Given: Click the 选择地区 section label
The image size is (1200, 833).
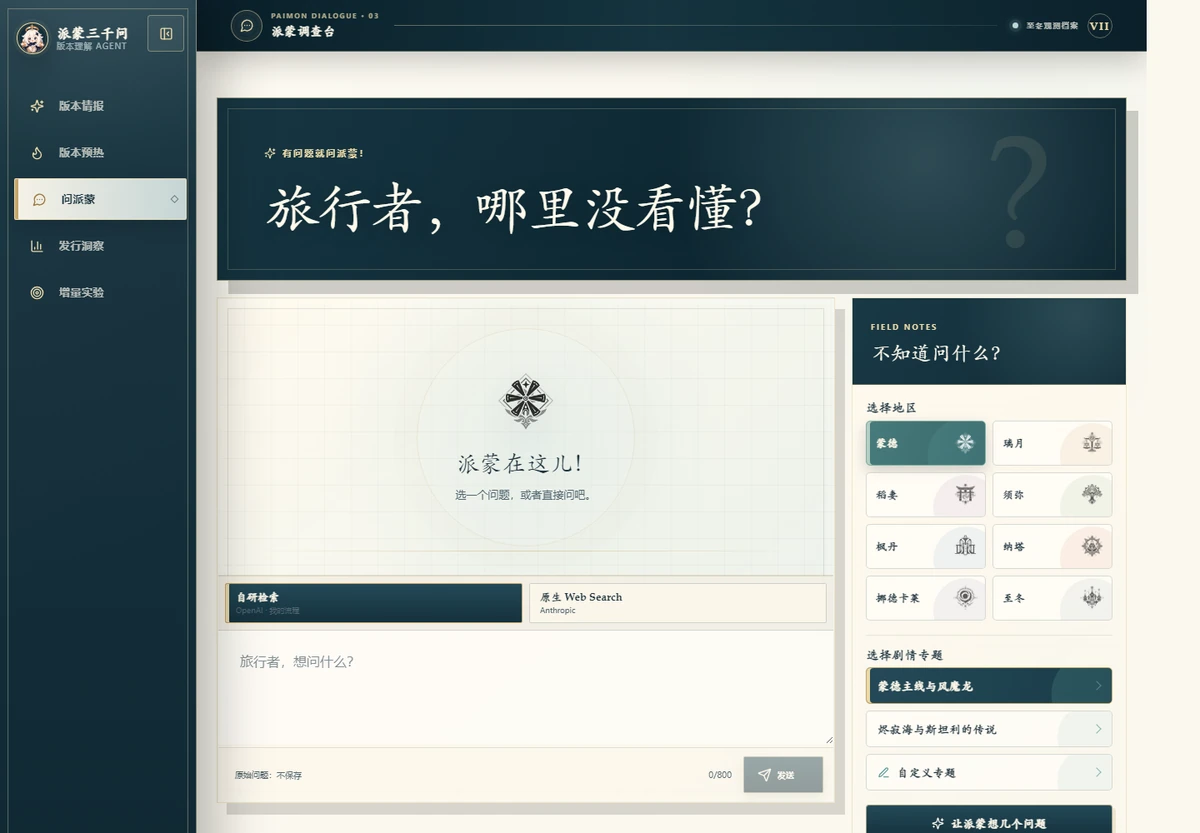Looking at the screenshot, I should 891,408.
